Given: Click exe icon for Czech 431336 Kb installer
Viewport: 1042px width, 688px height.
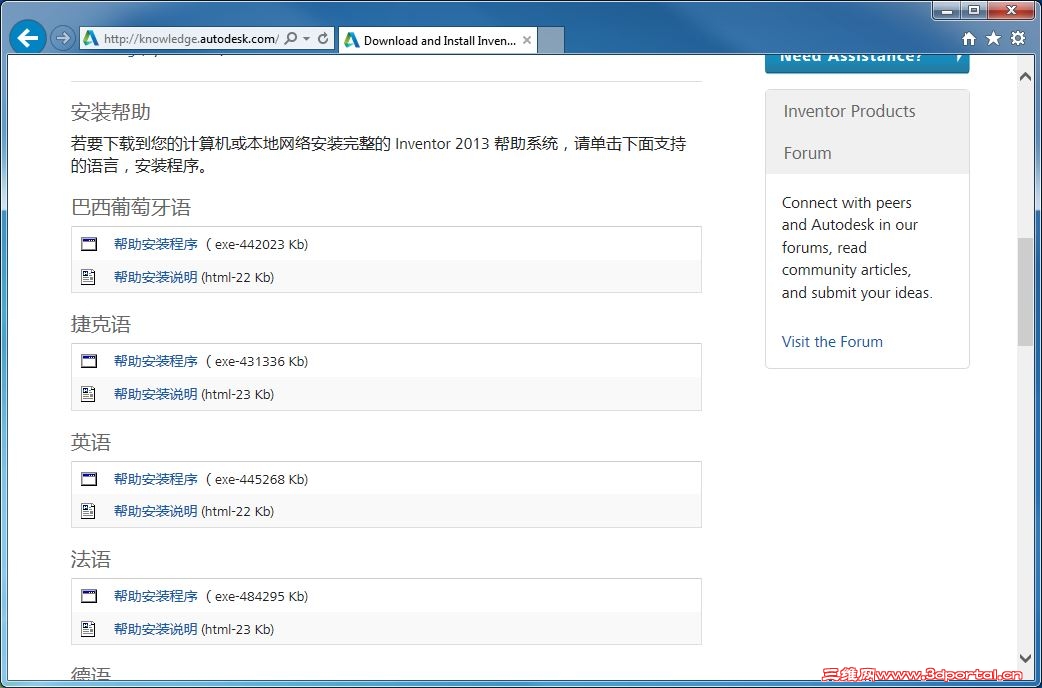Looking at the screenshot, I should (89, 361).
